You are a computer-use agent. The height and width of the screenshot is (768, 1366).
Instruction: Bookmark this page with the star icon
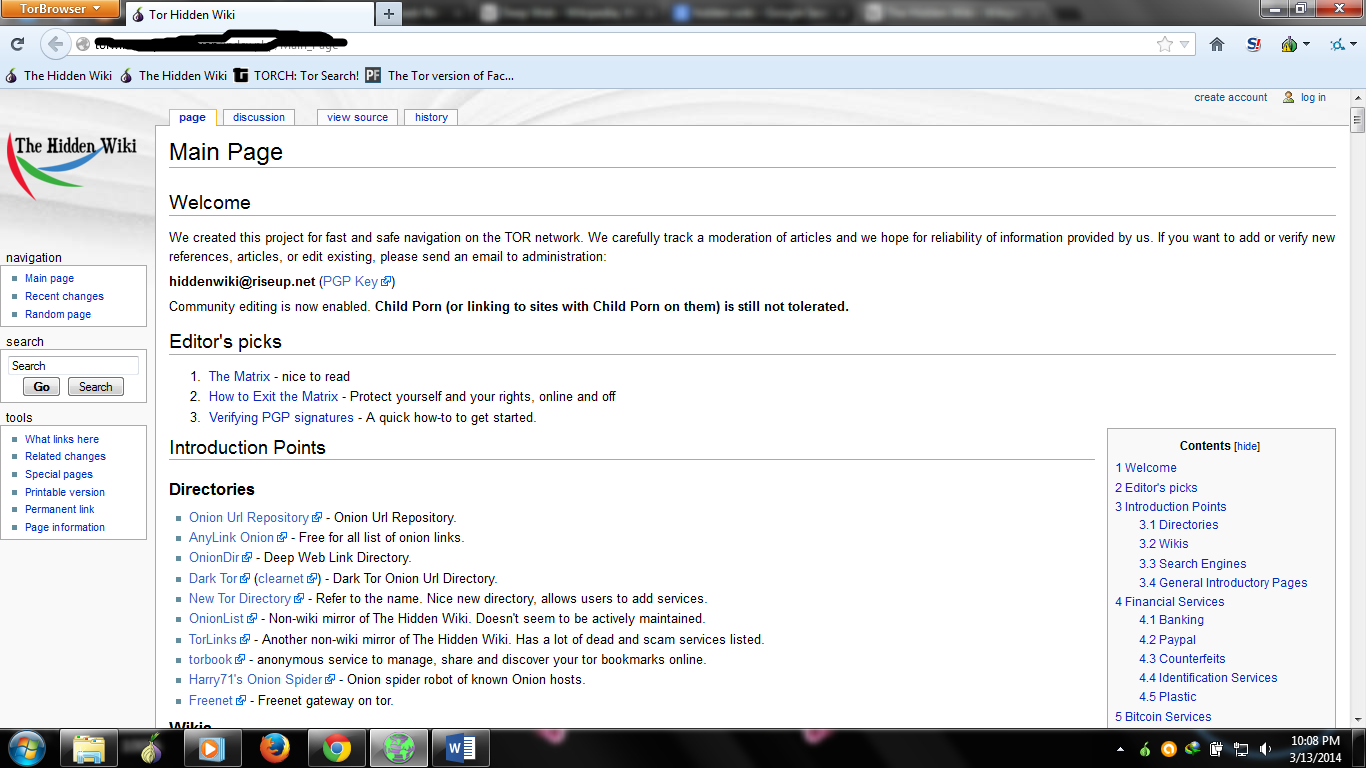(x=1164, y=44)
